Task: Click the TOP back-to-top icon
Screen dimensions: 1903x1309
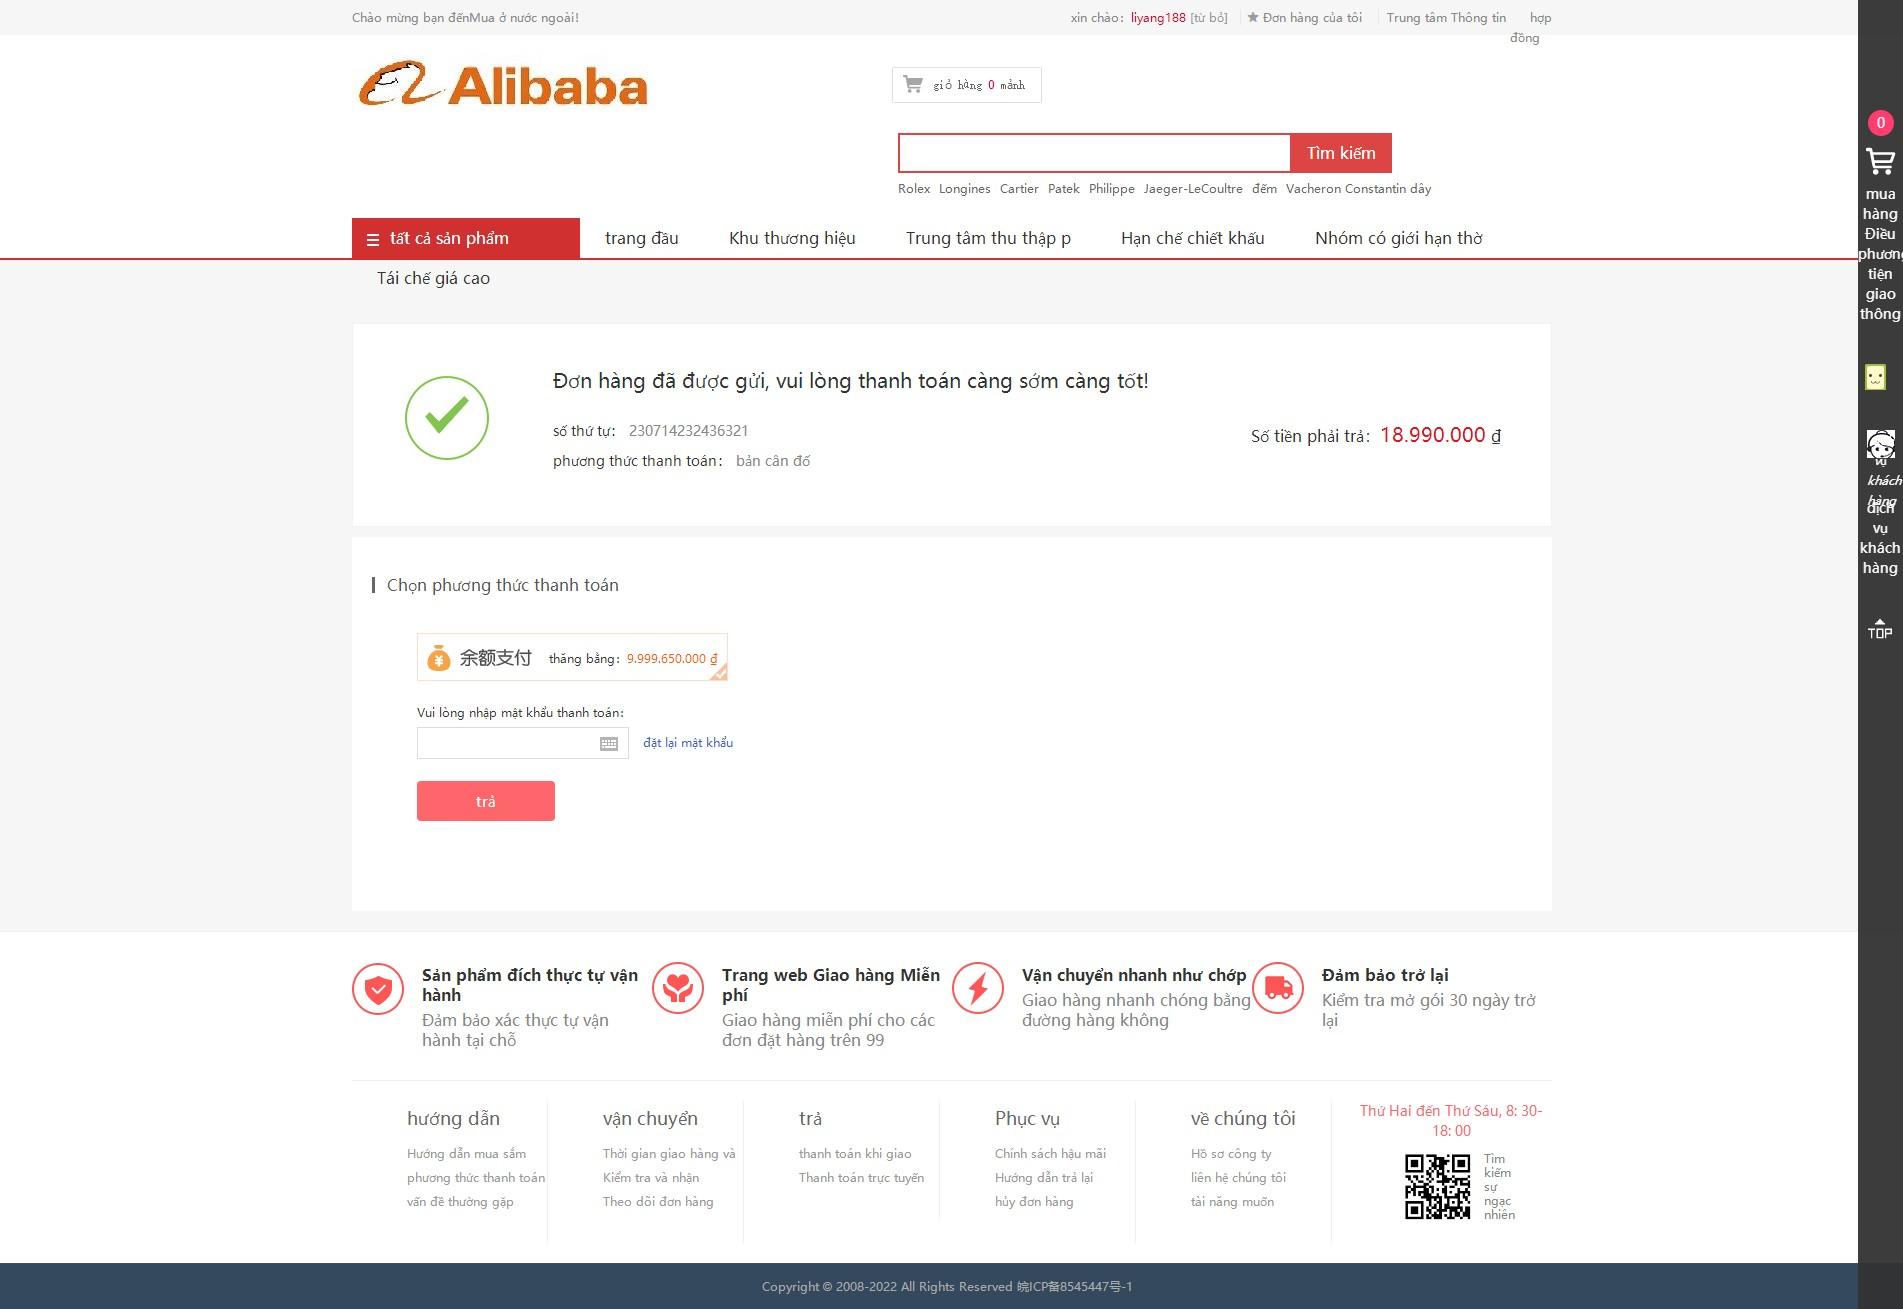Action: point(1880,628)
